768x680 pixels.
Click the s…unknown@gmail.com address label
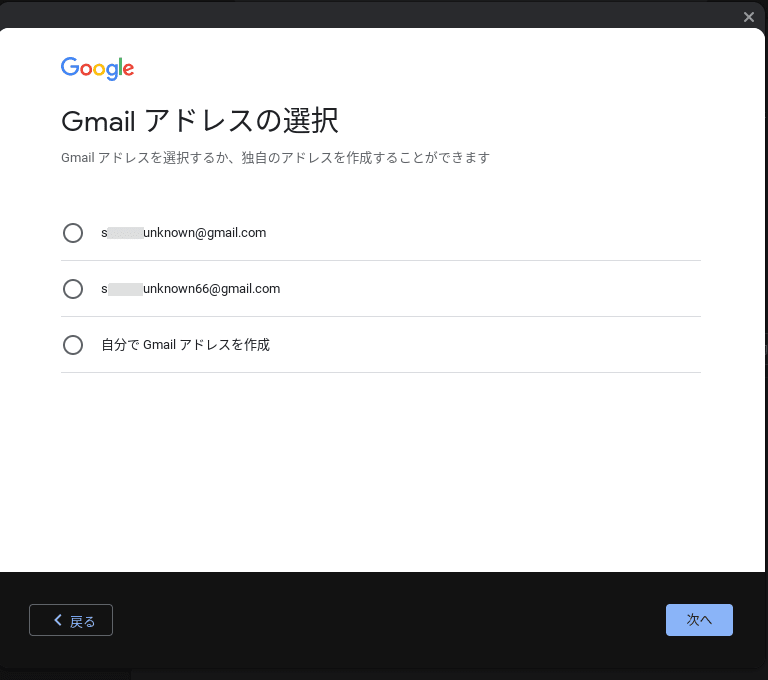pyautogui.click(x=184, y=233)
